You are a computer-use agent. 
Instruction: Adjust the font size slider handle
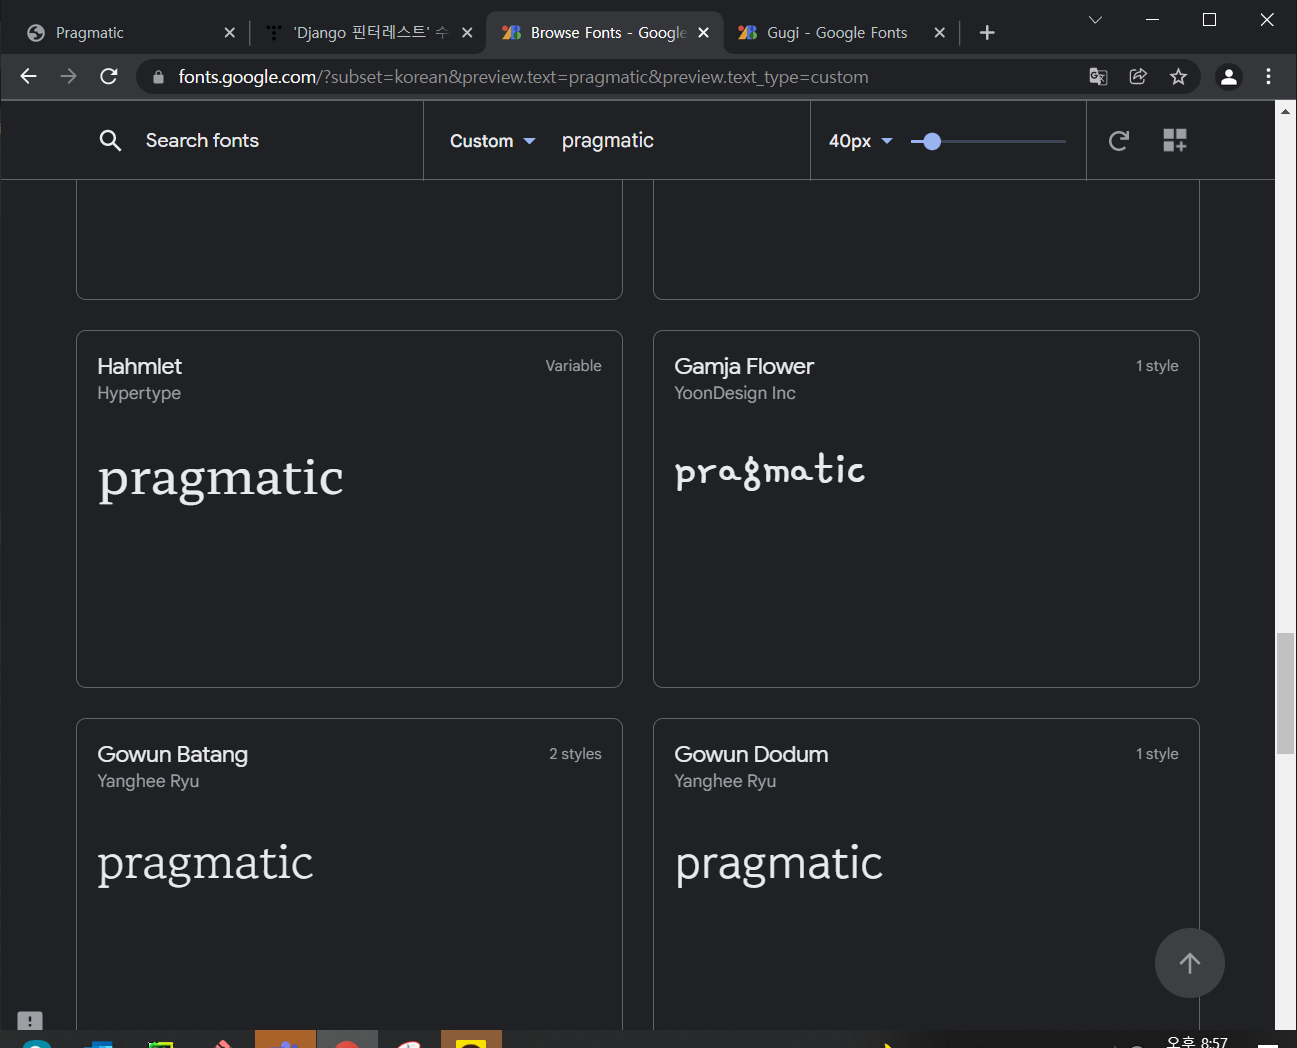pyautogui.click(x=932, y=141)
